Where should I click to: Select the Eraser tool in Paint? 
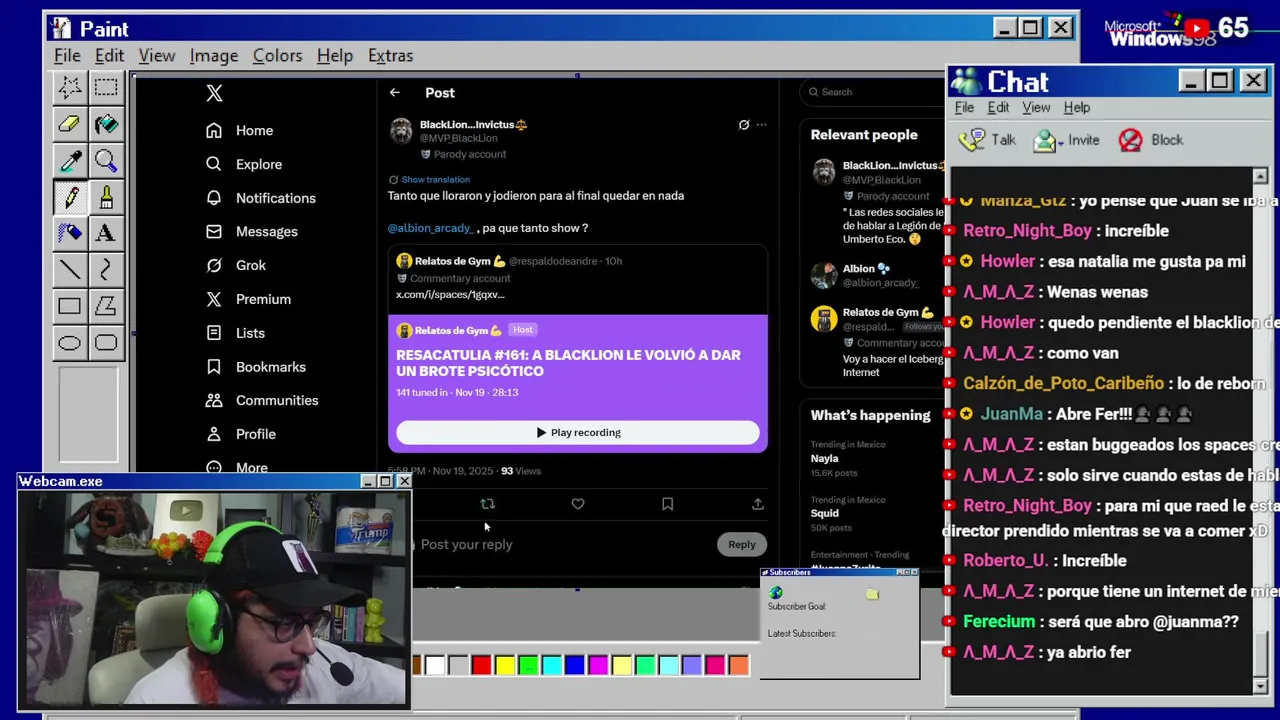pyautogui.click(x=69, y=125)
